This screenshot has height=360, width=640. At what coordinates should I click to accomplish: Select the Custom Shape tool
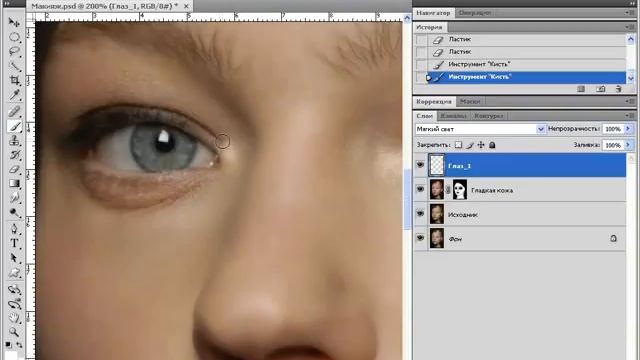tap(14, 273)
